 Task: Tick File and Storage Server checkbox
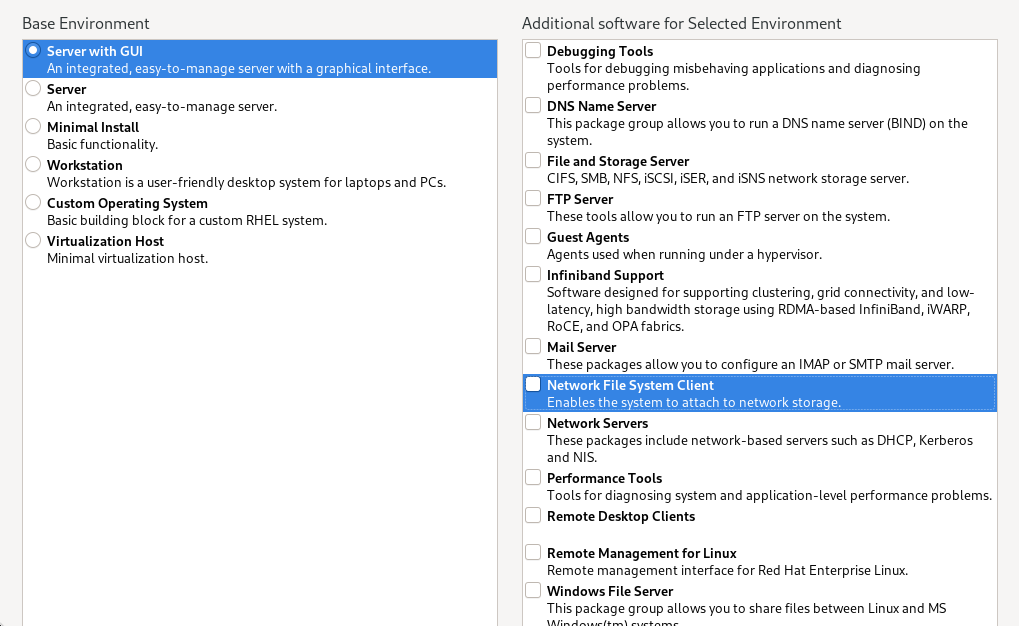coord(534,161)
